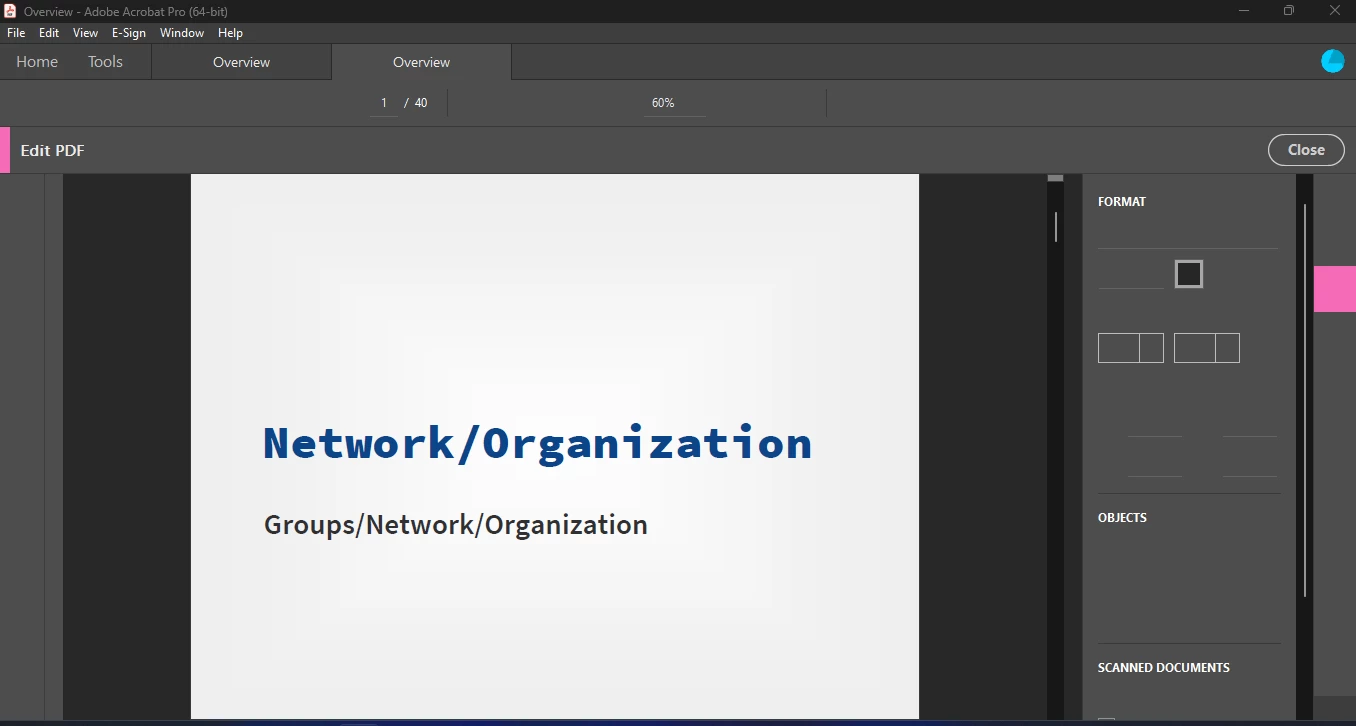
Task: Switch to the inactive Overview document tab
Action: tap(241, 62)
